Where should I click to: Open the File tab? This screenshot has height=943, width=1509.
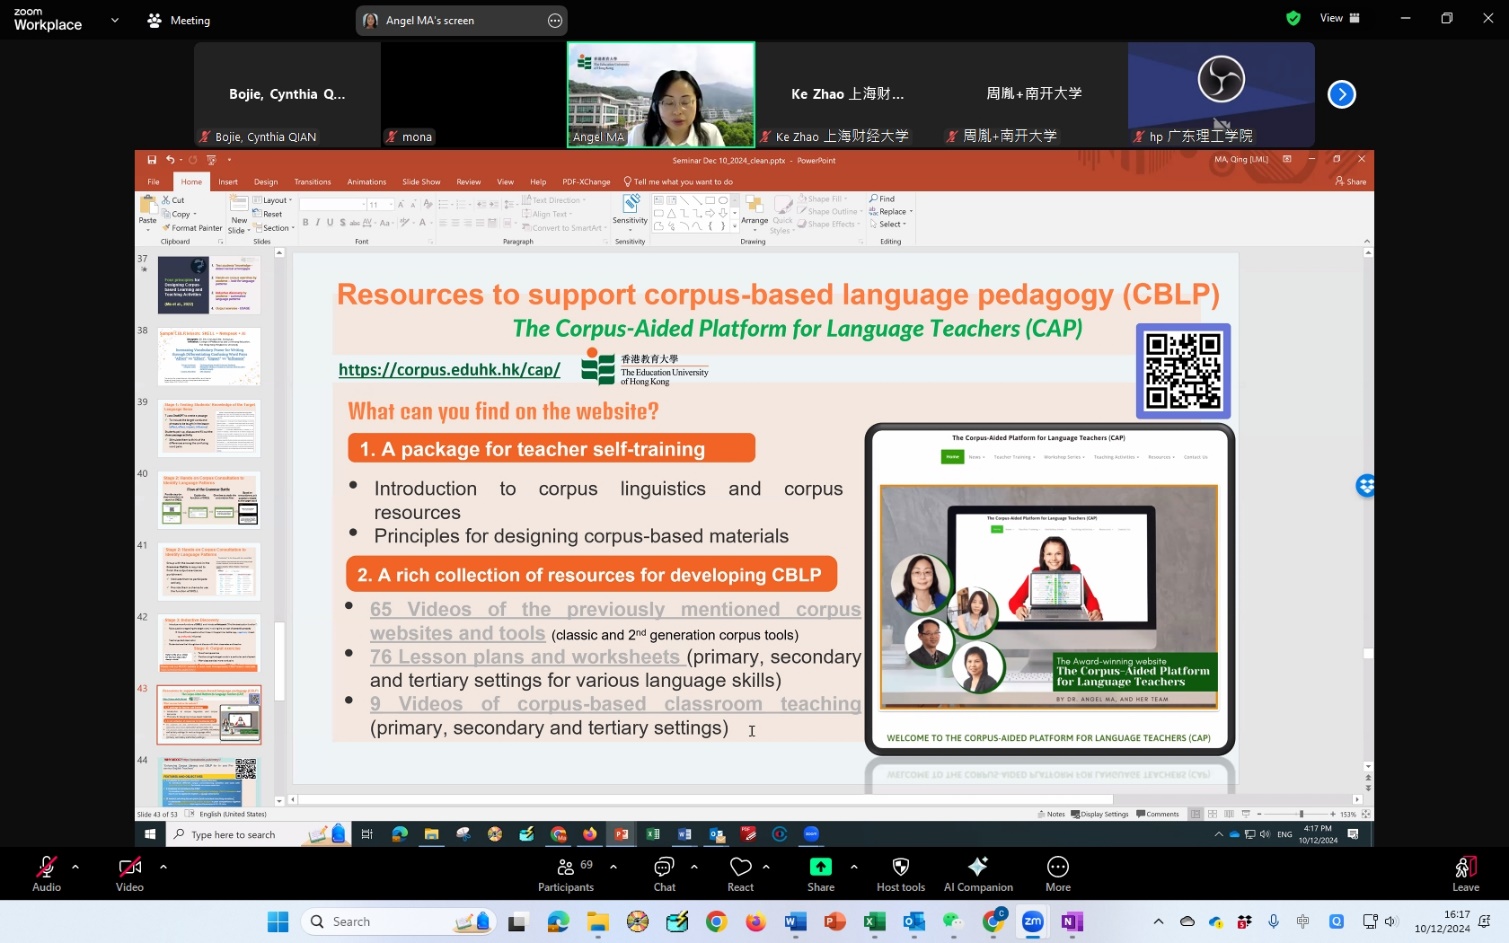coord(154,182)
